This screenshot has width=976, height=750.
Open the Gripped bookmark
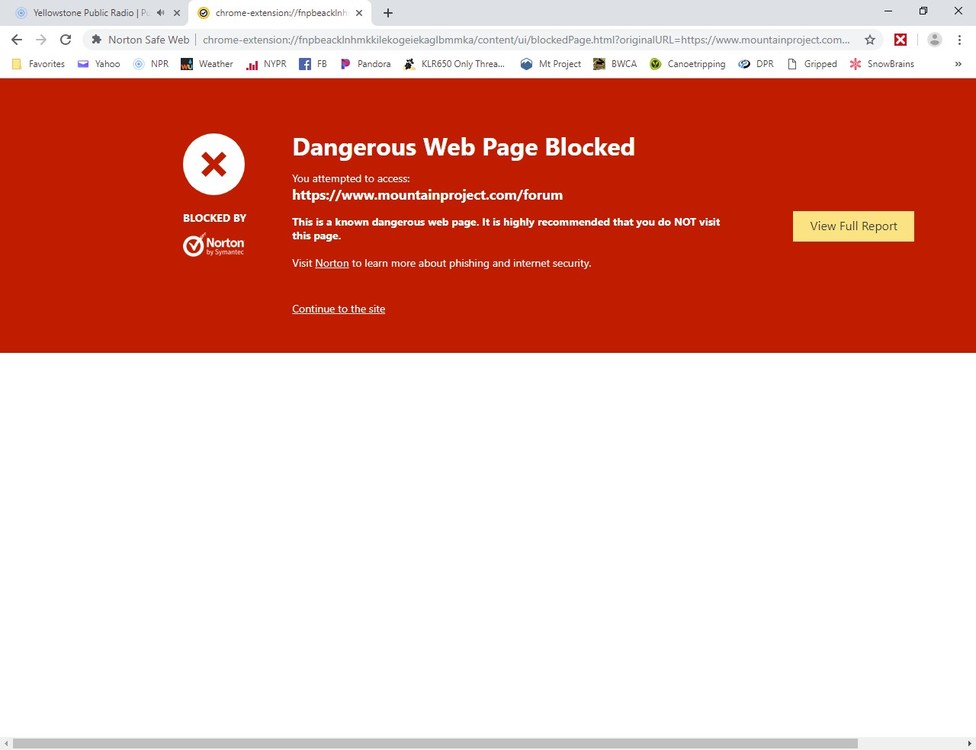[812, 63]
